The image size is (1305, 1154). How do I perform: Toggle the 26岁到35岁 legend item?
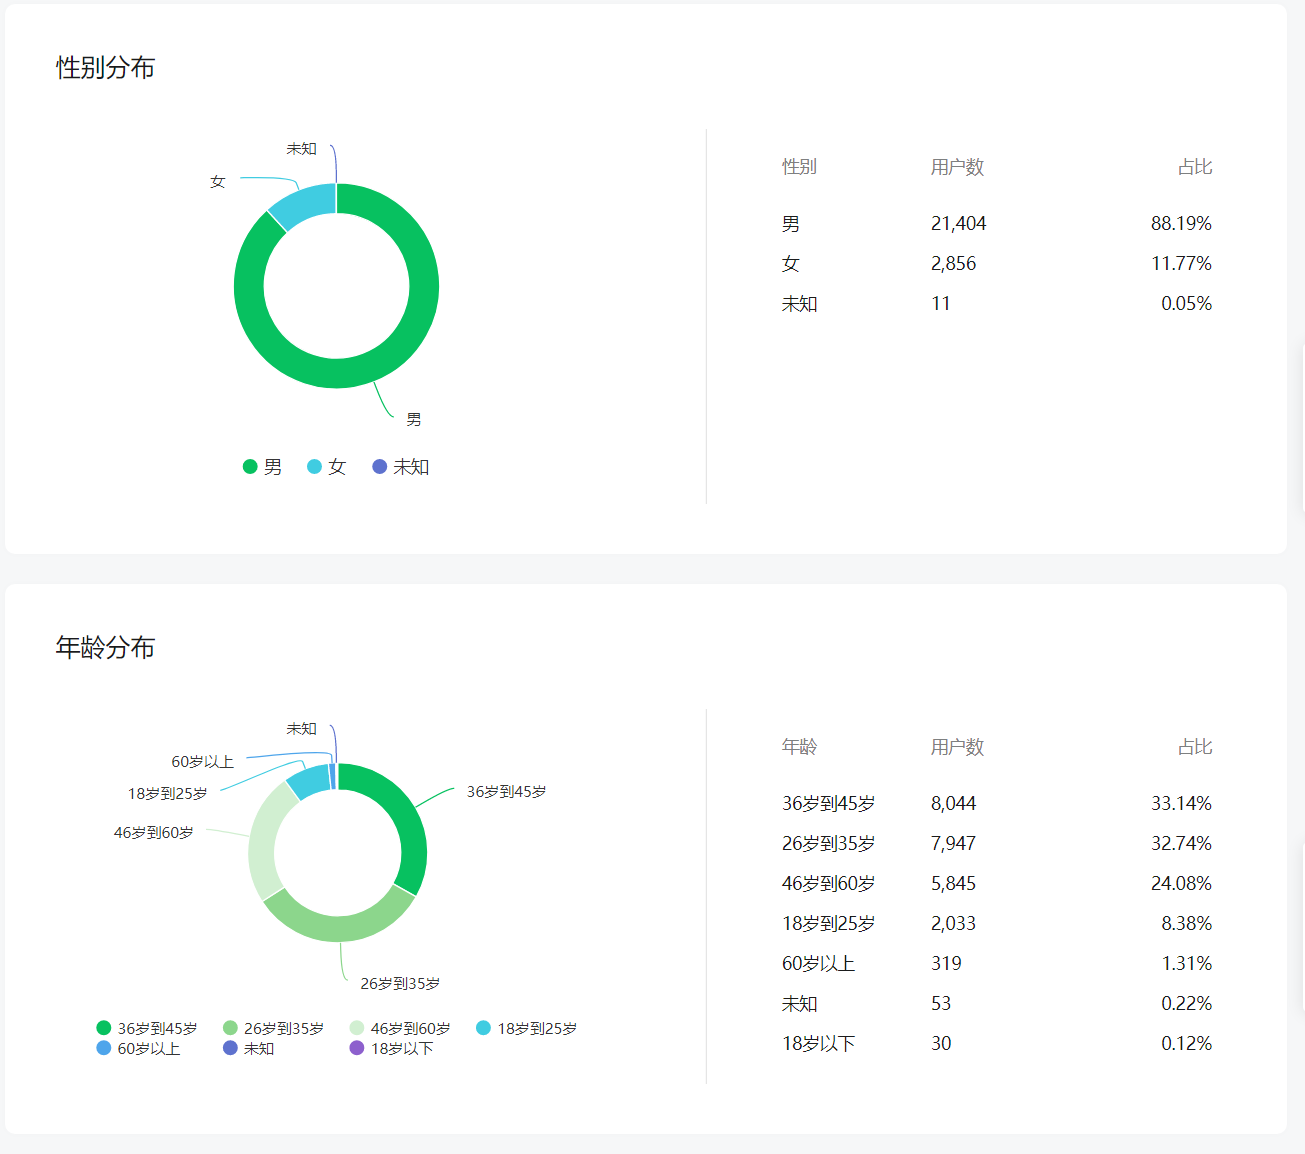pyautogui.click(x=274, y=1028)
